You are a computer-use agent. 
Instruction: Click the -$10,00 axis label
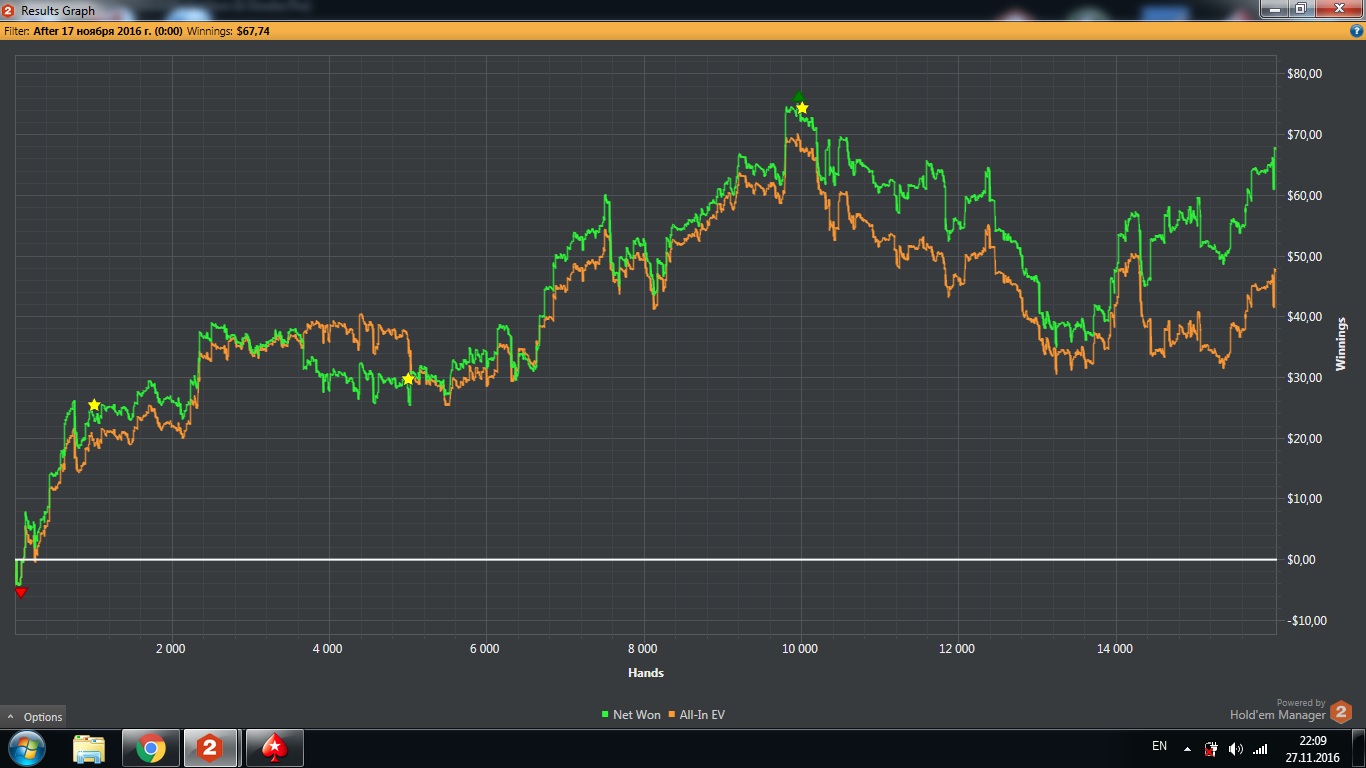1307,621
